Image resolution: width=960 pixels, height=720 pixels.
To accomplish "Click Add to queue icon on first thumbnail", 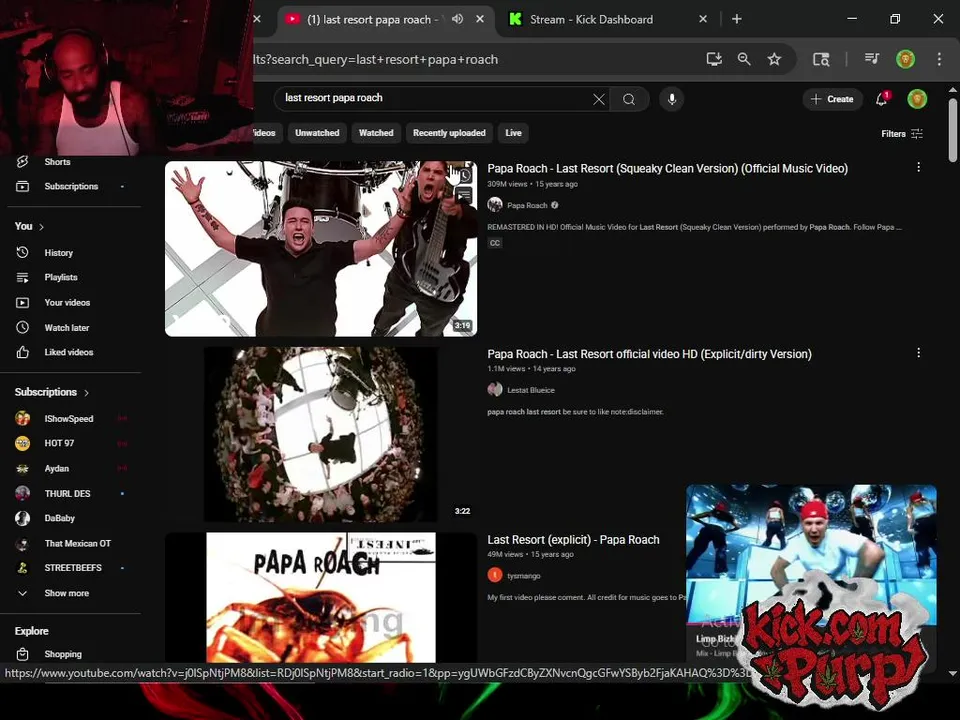I will point(464,196).
